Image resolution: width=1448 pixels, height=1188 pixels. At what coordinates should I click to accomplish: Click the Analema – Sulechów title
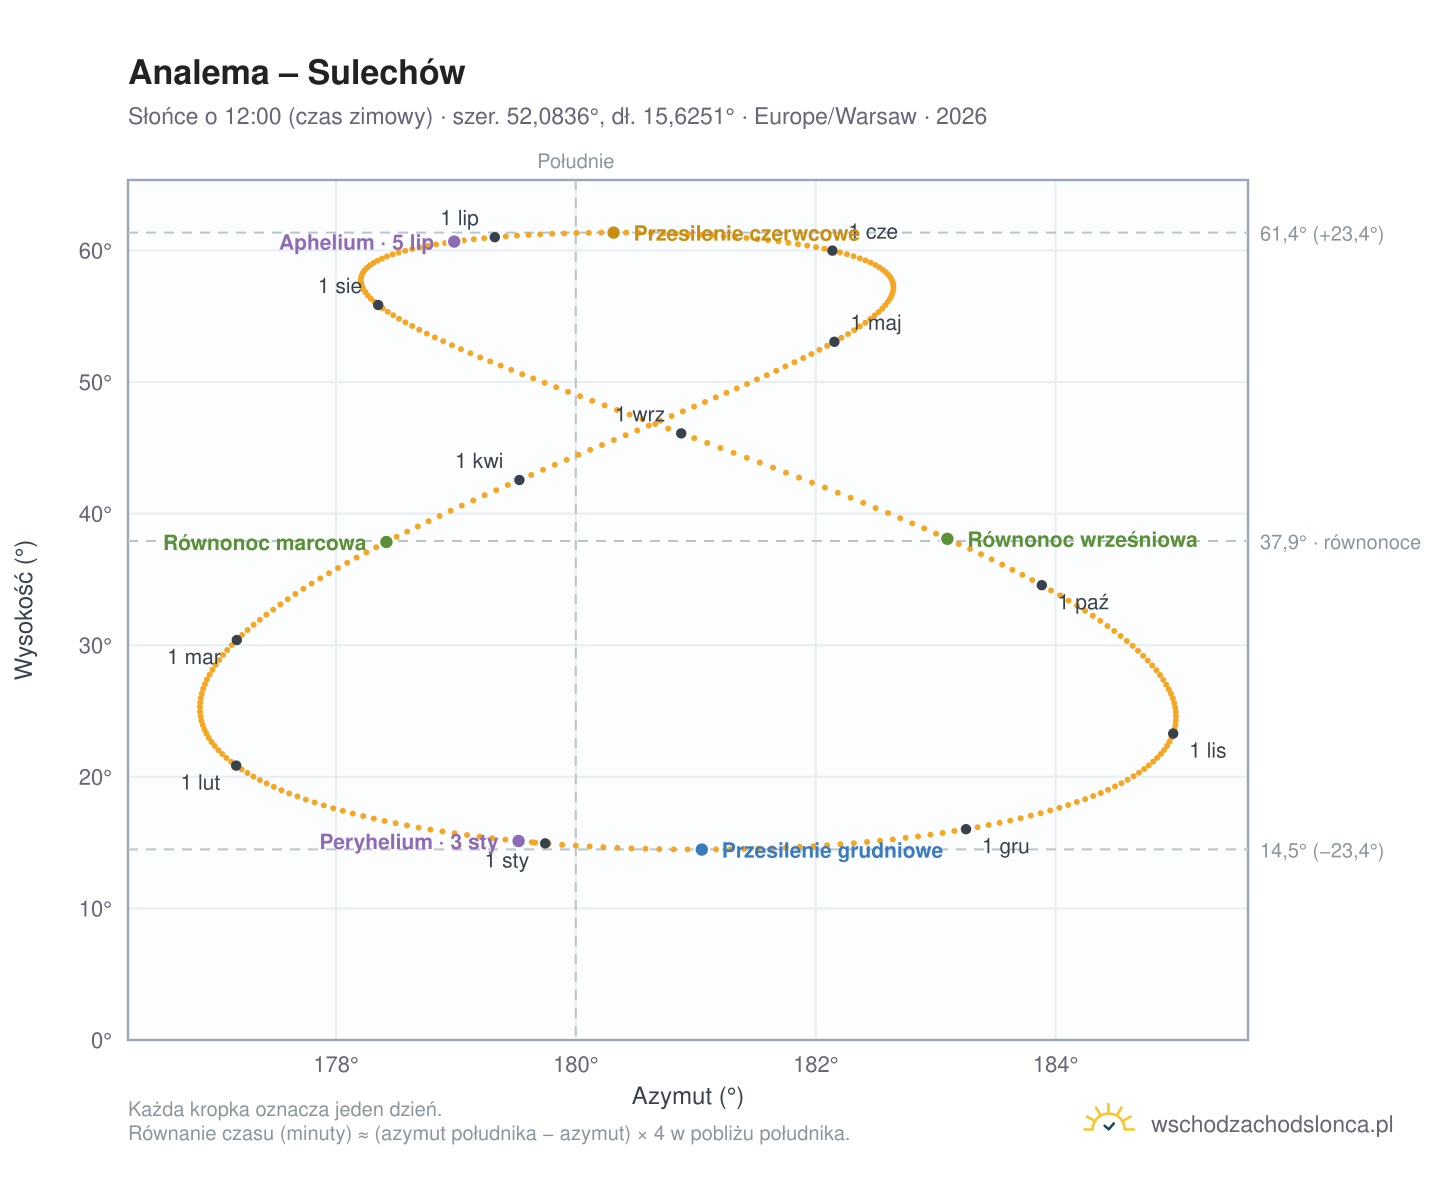coord(297,73)
